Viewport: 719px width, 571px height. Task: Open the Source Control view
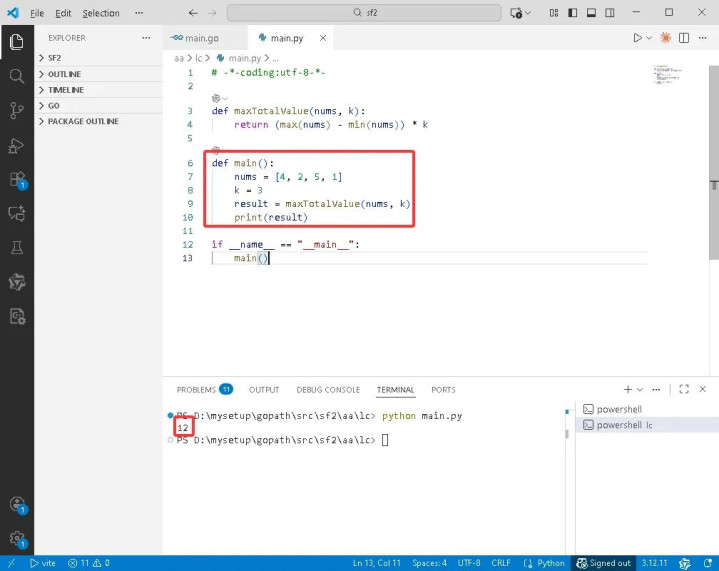point(16,111)
